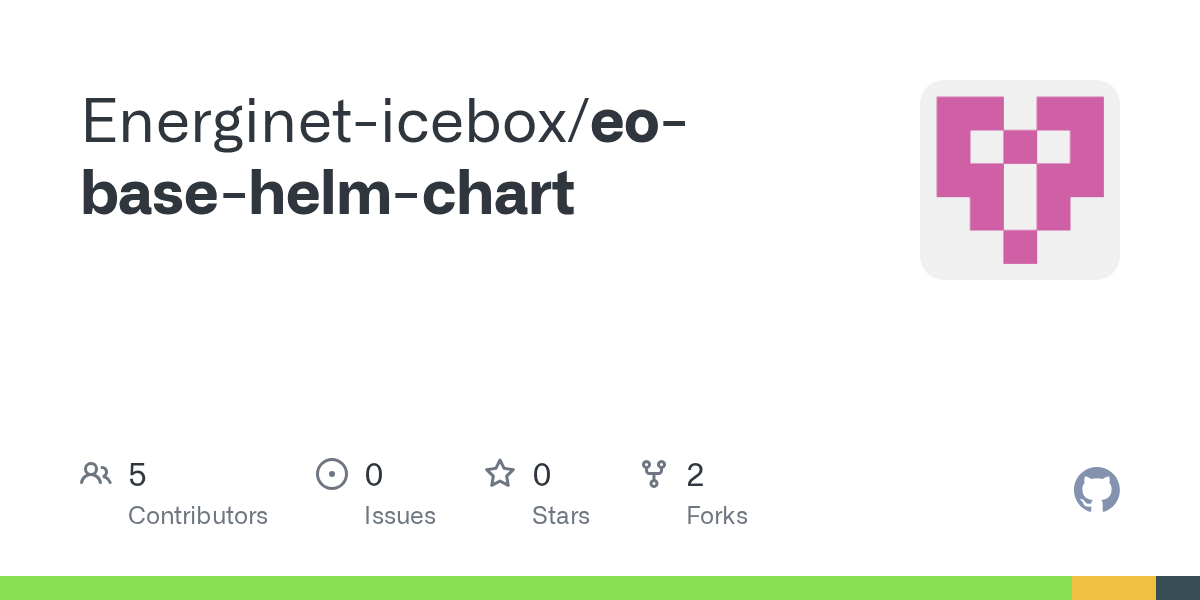
Task: Click the 0 count beside star icon
Action: click(542, 475)
